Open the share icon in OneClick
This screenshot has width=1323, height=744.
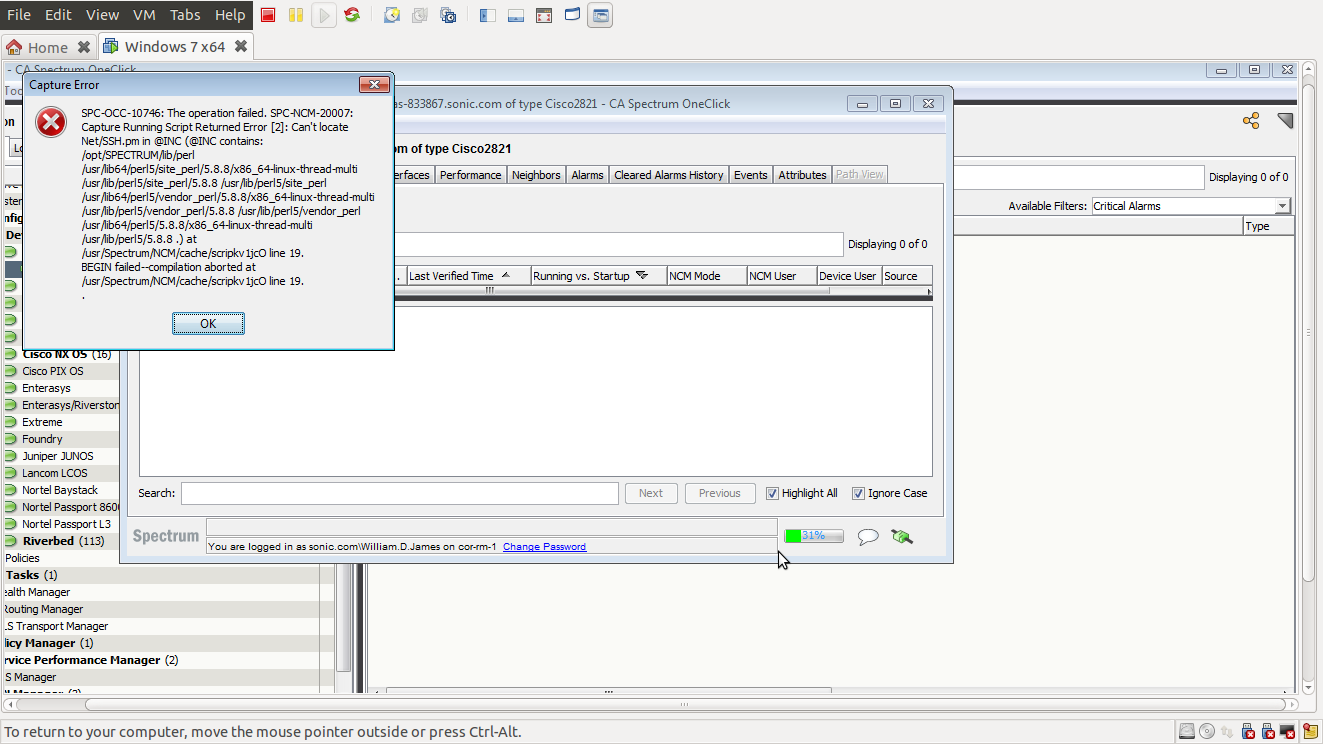click(x=1250, y=121)
